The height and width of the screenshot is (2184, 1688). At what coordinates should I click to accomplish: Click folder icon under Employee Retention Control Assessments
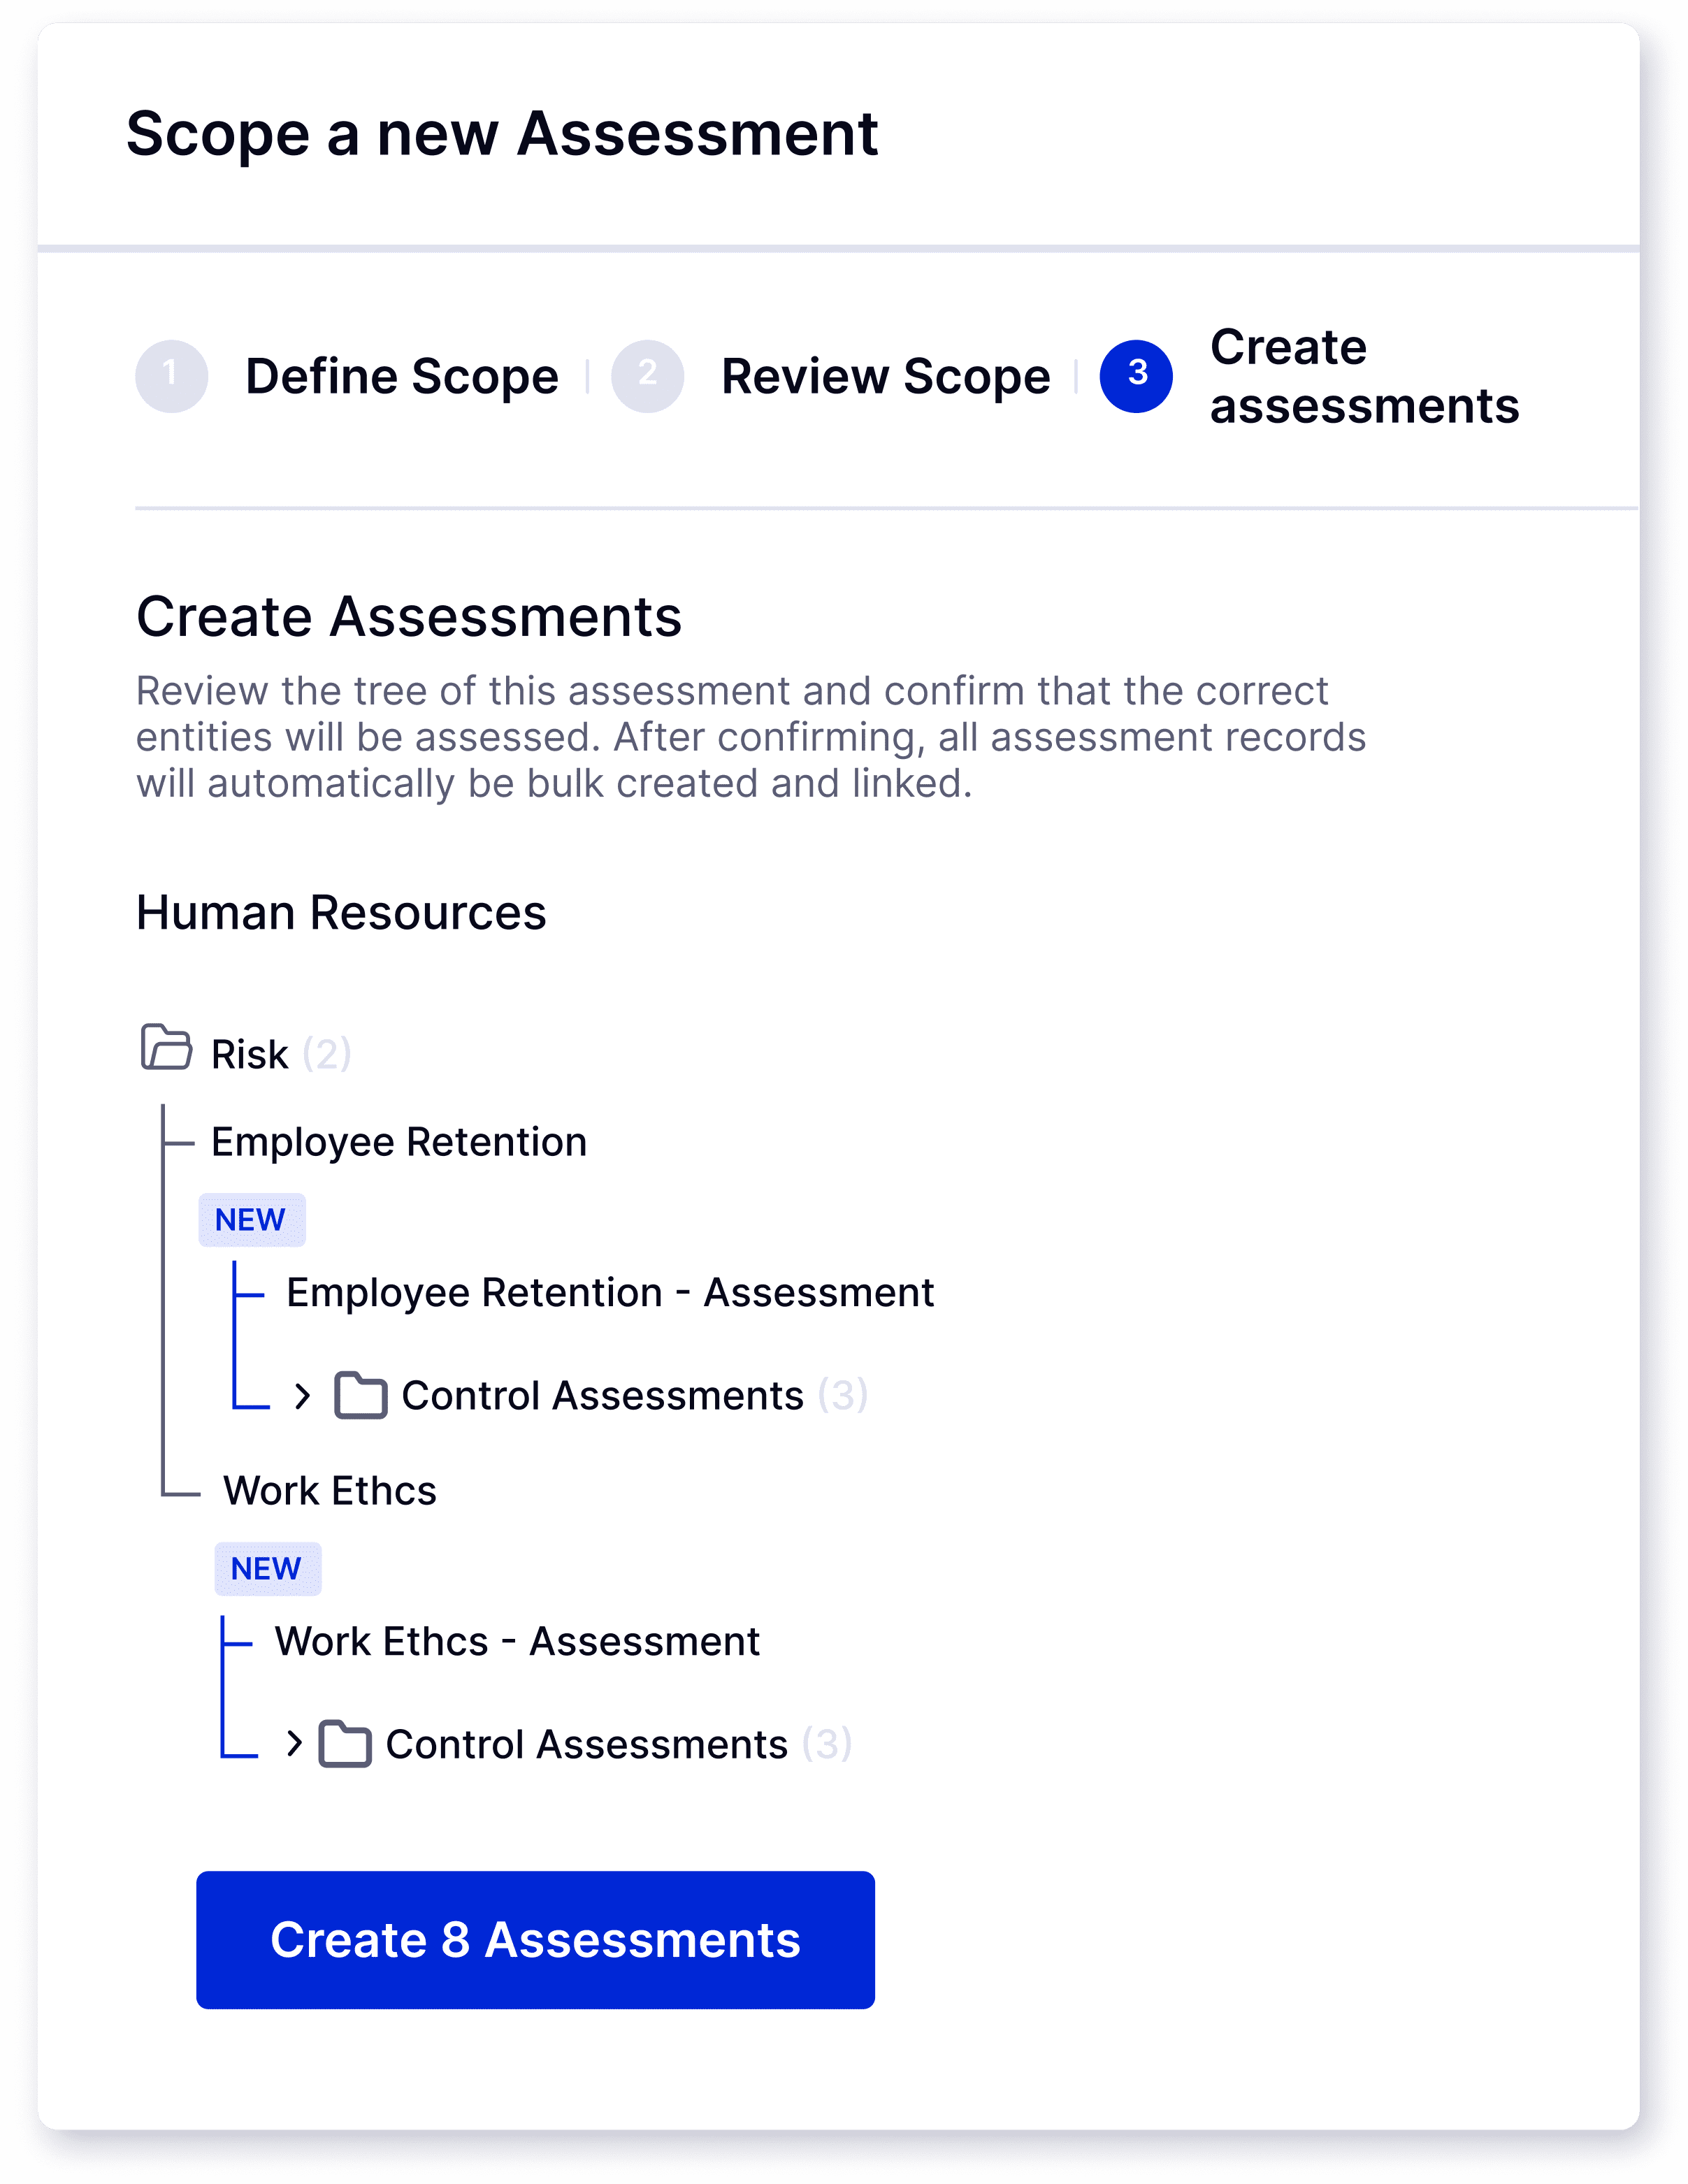361,1395
